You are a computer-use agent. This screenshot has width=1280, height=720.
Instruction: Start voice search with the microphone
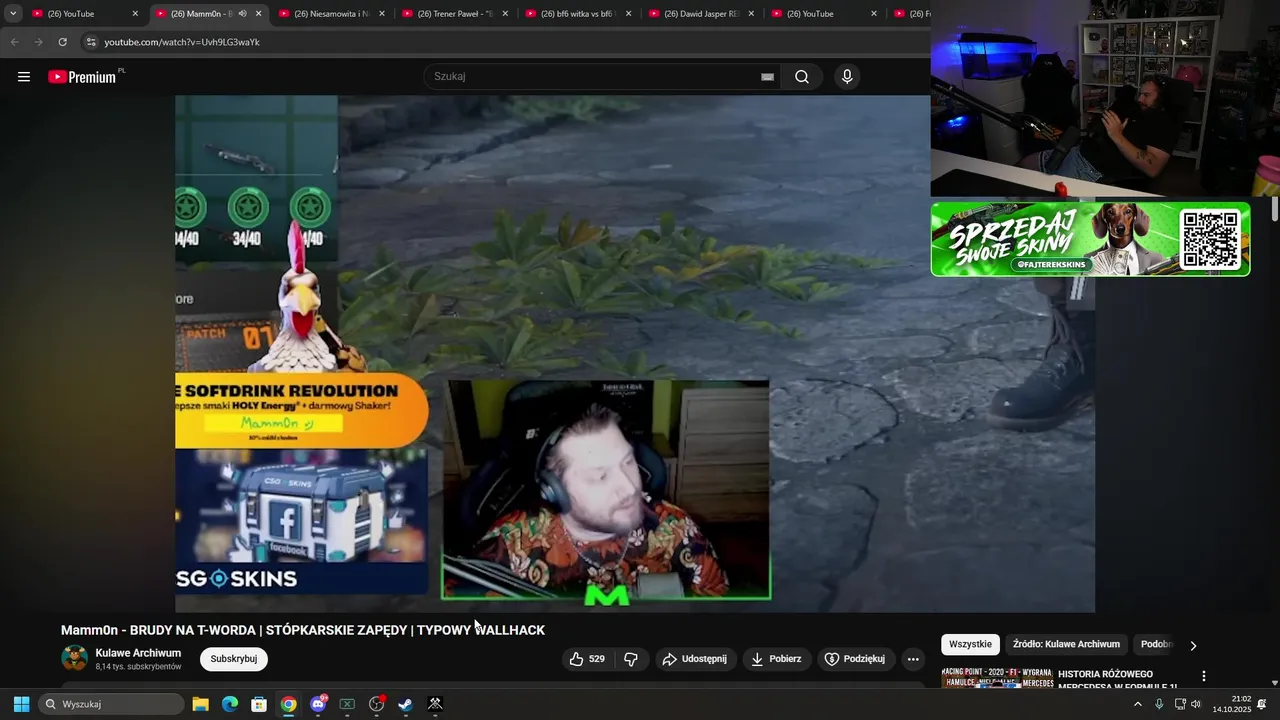[847, 77]
